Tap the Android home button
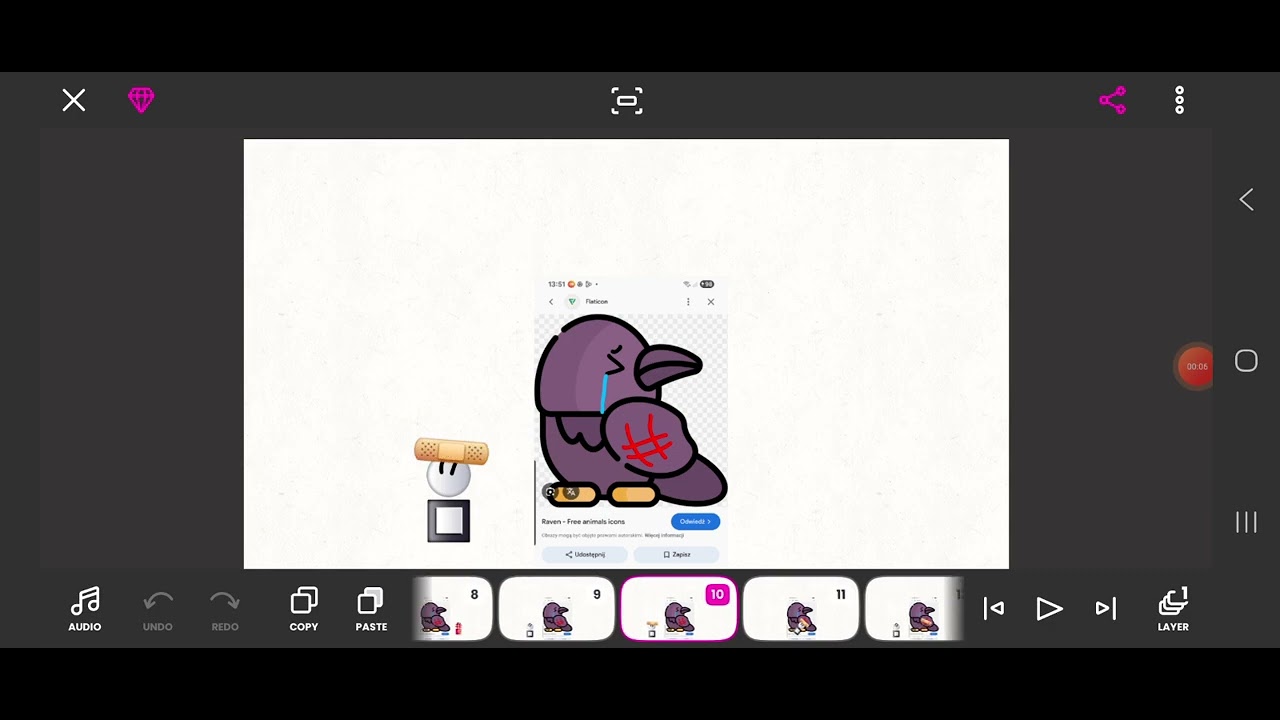Screen dimensions: 1280x720 tap(1246, 361)
